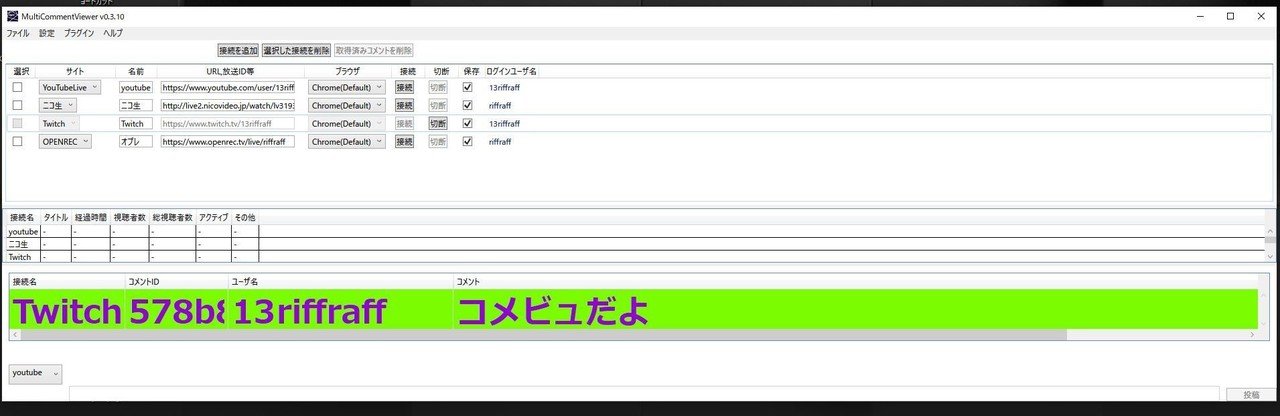1280x416 pixels.
Task: Click the 取得済みコメントを削除 button
Action: pos(374,50)
